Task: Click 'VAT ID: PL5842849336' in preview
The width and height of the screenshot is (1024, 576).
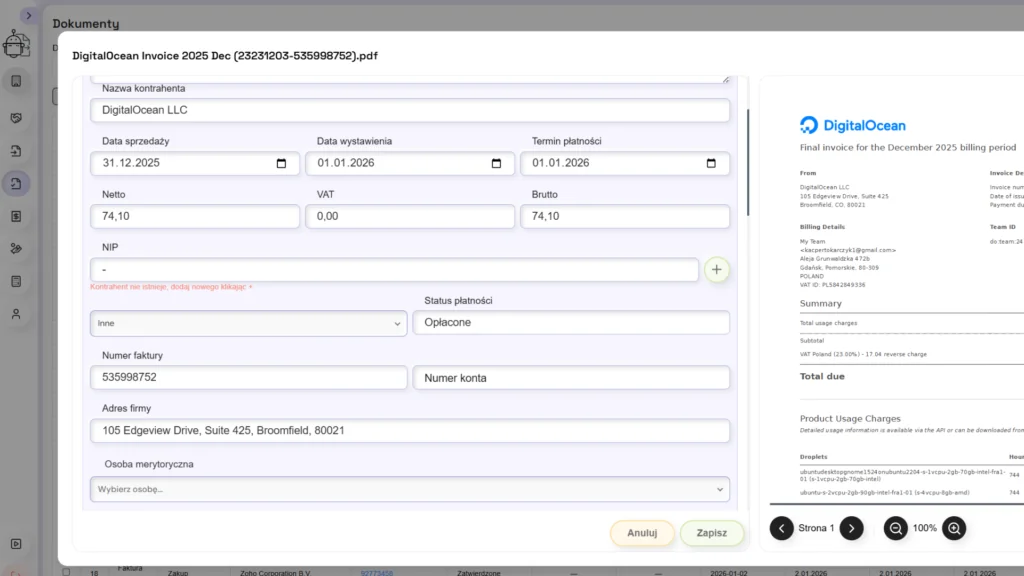Action: pyautogui.click(x=833, y=285)
